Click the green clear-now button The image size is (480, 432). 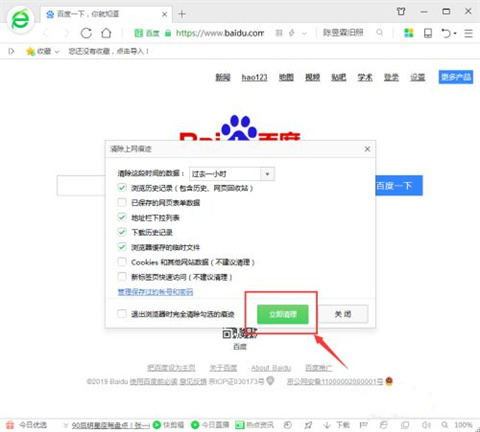click(x=283, y=314)
